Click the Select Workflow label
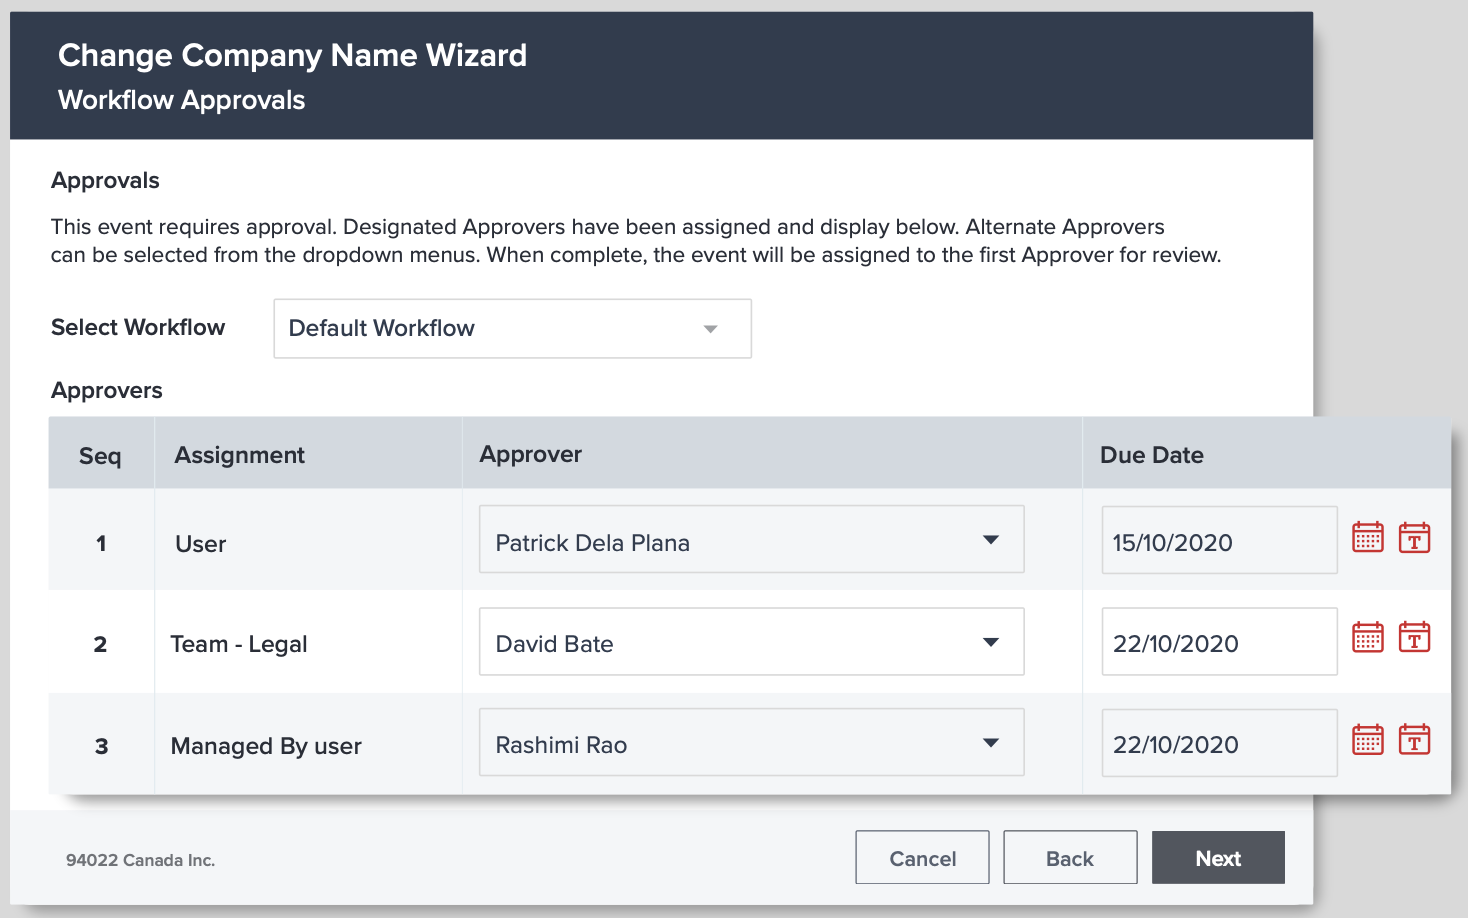The image size is (1468, 918). click(x=138, y=327)
